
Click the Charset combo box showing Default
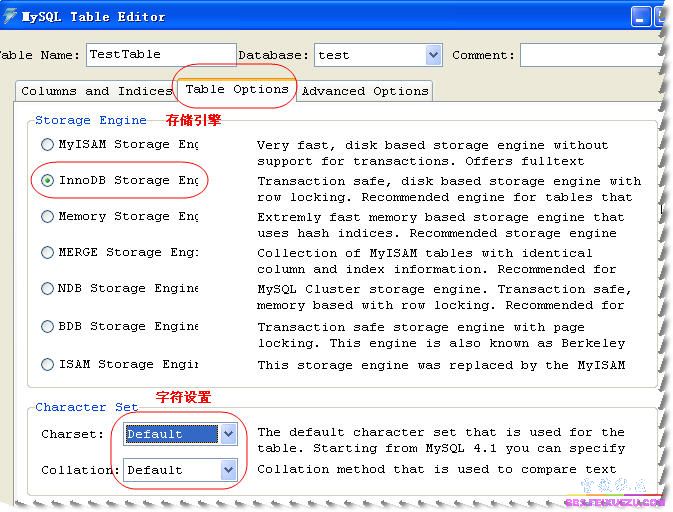tap(180, 434)
